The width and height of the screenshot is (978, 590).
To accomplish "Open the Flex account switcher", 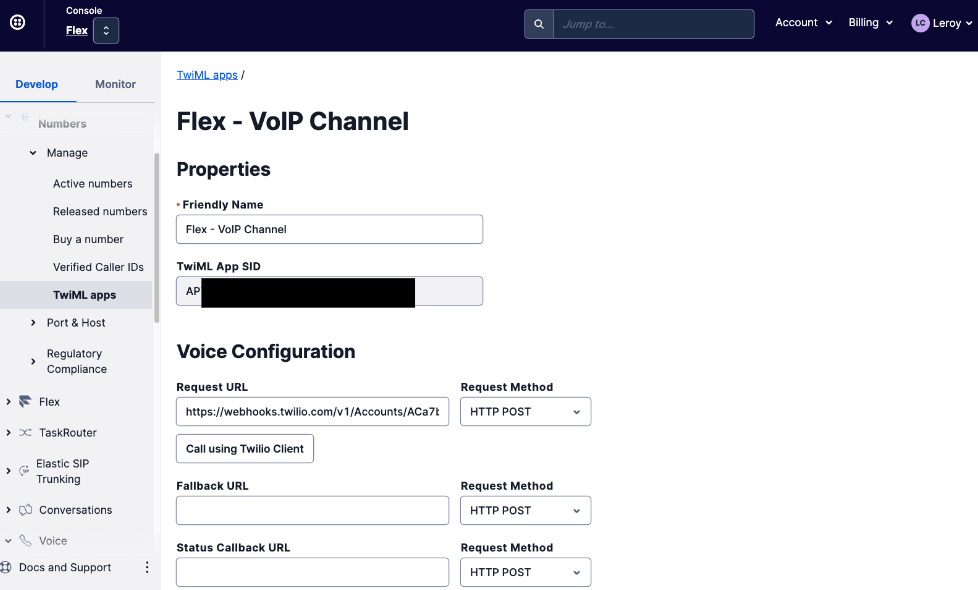I will click(x=106, y=31).
